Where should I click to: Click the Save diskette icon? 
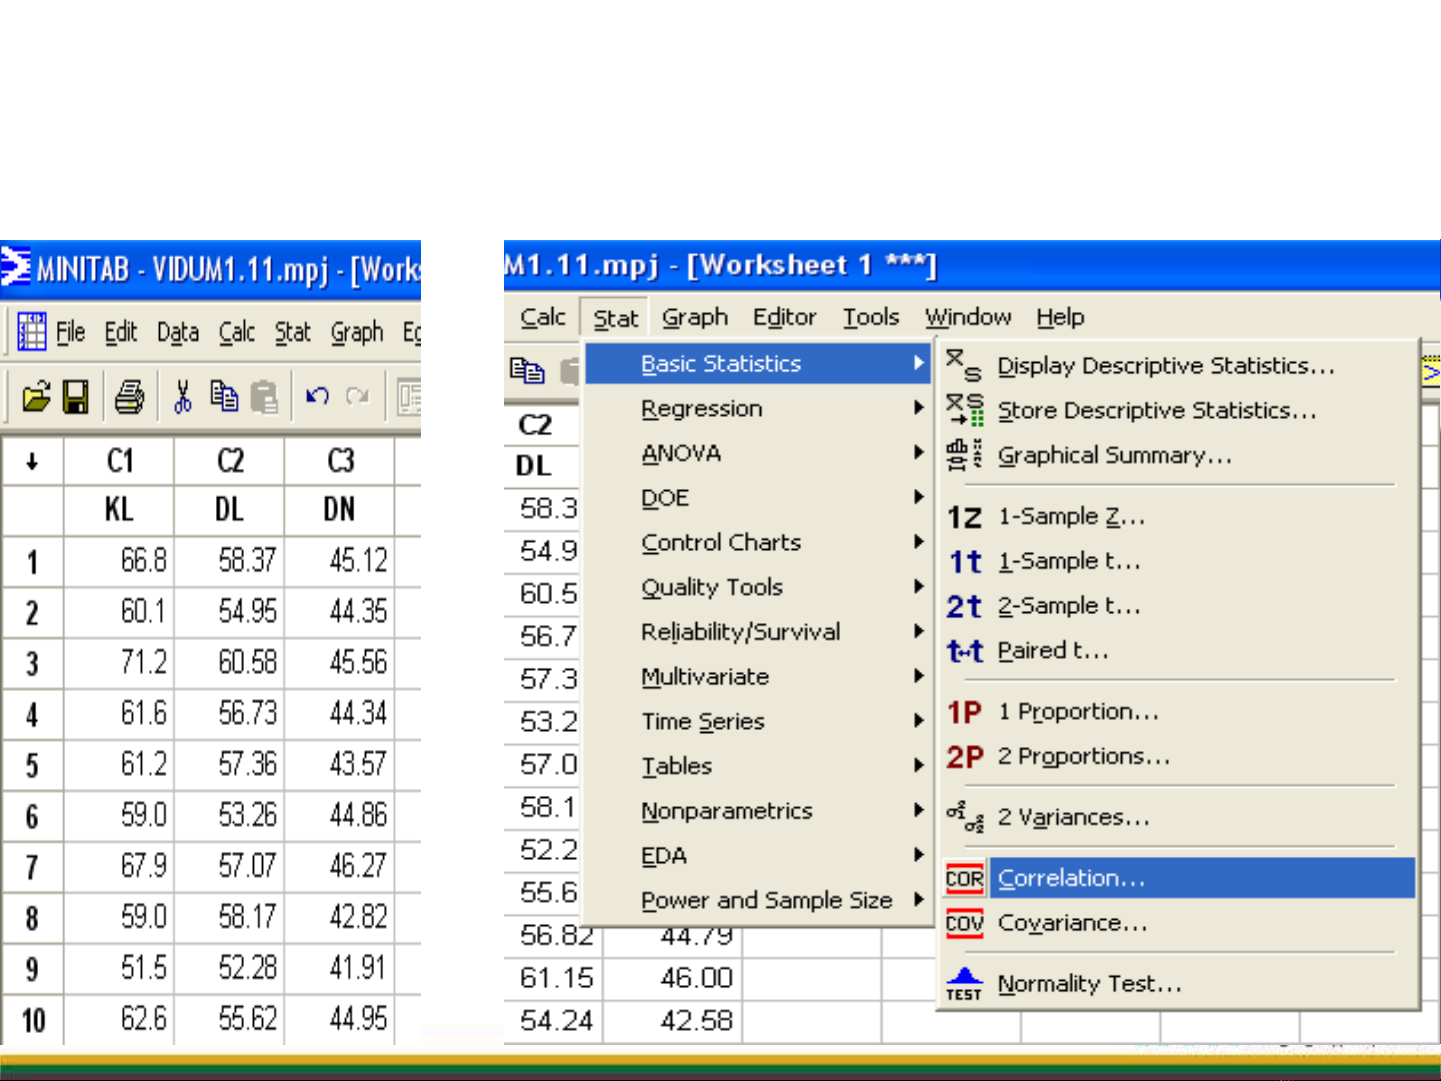click(76, 397)
